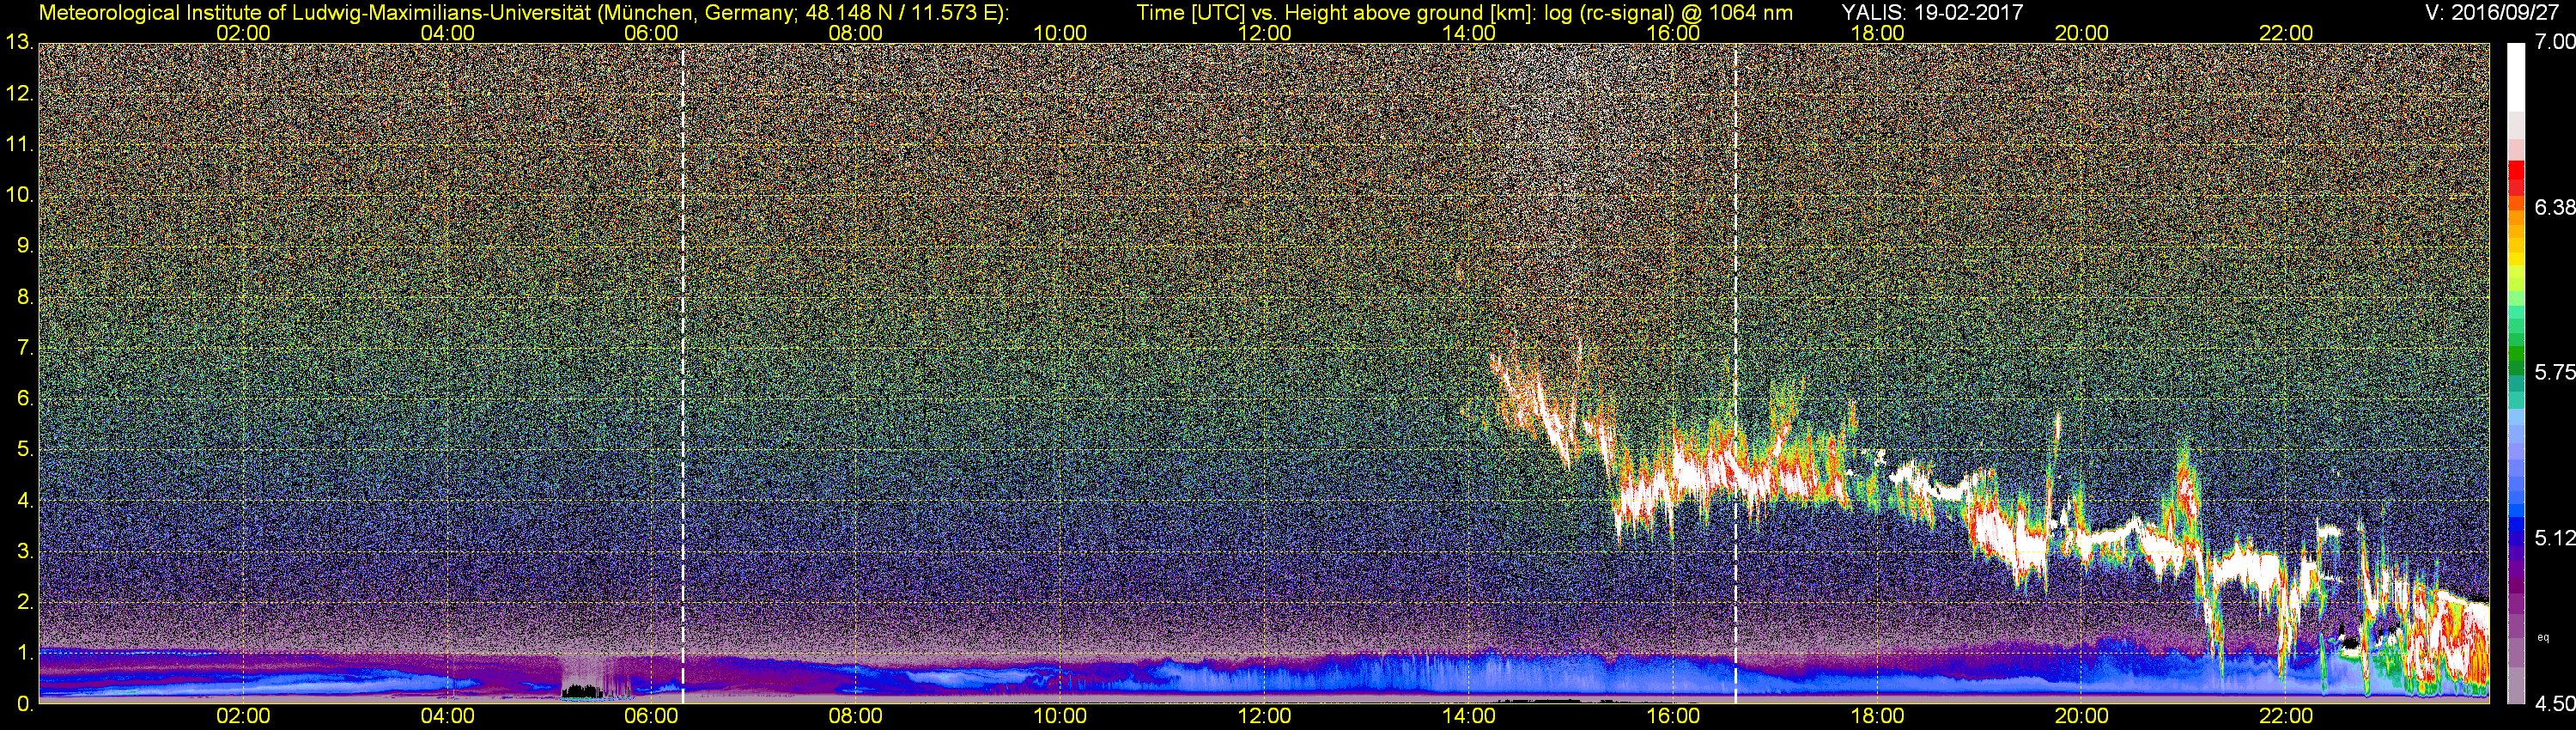The image size is (2576, 730).
Task: Pick the 02:00 label on the bottom time axis
Action: [x=243, y=717]
